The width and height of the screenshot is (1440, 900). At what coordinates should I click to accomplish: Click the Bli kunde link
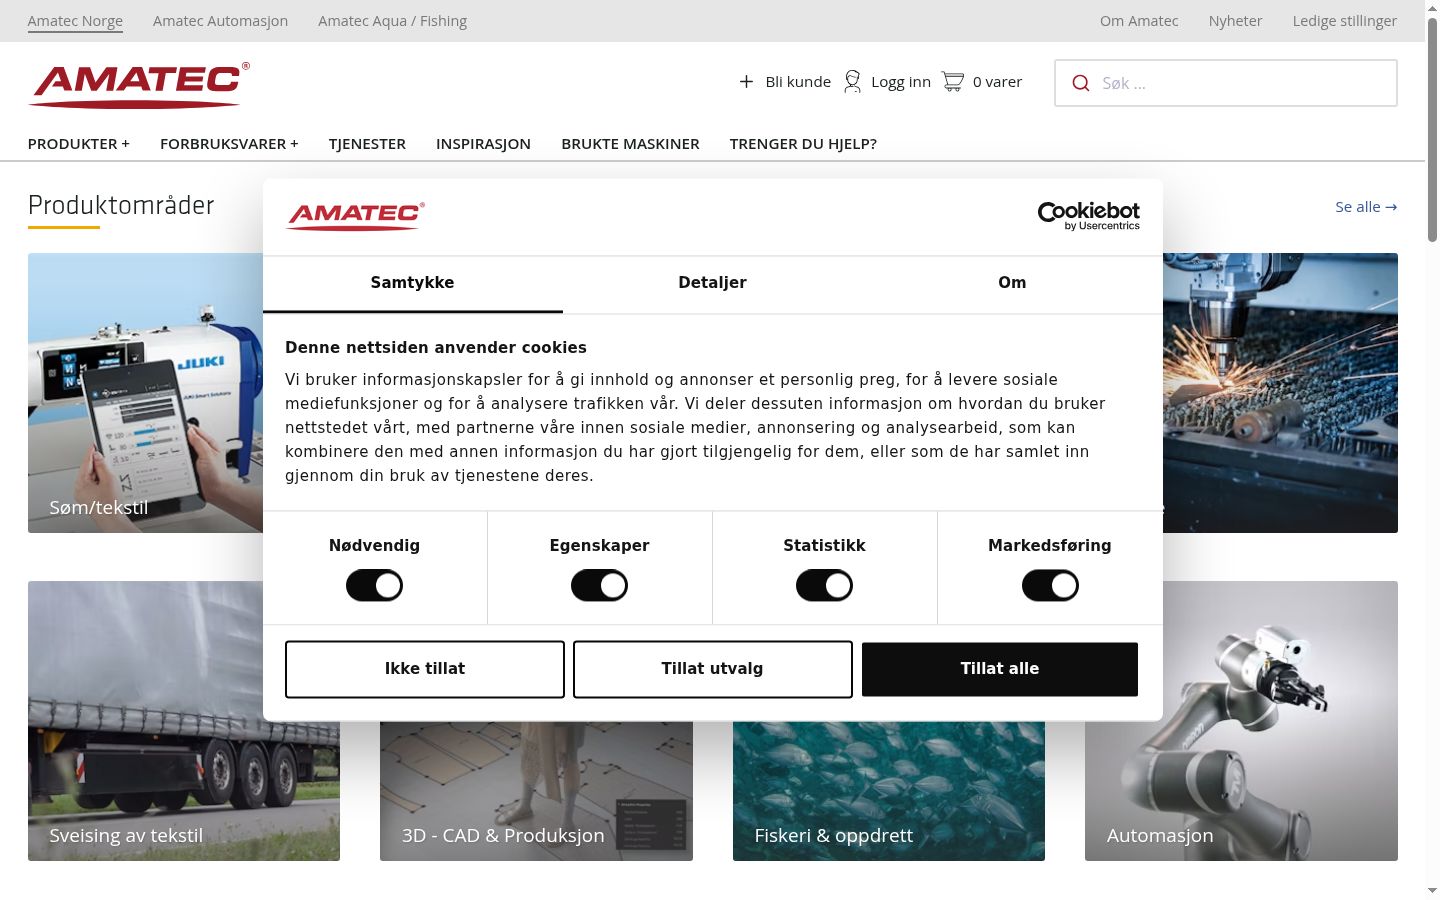point(798,82)
